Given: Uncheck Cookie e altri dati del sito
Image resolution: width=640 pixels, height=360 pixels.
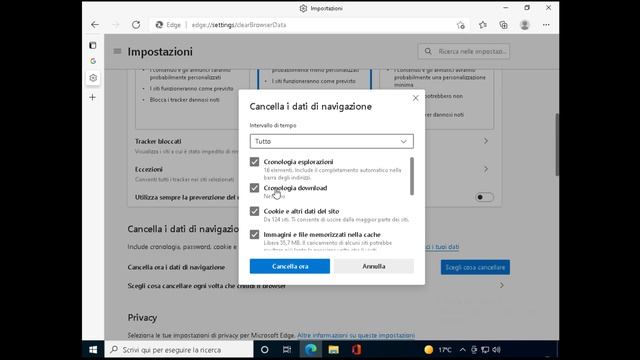Looking at the screenshot, I should pyautogui.click(x=254, y=211).
